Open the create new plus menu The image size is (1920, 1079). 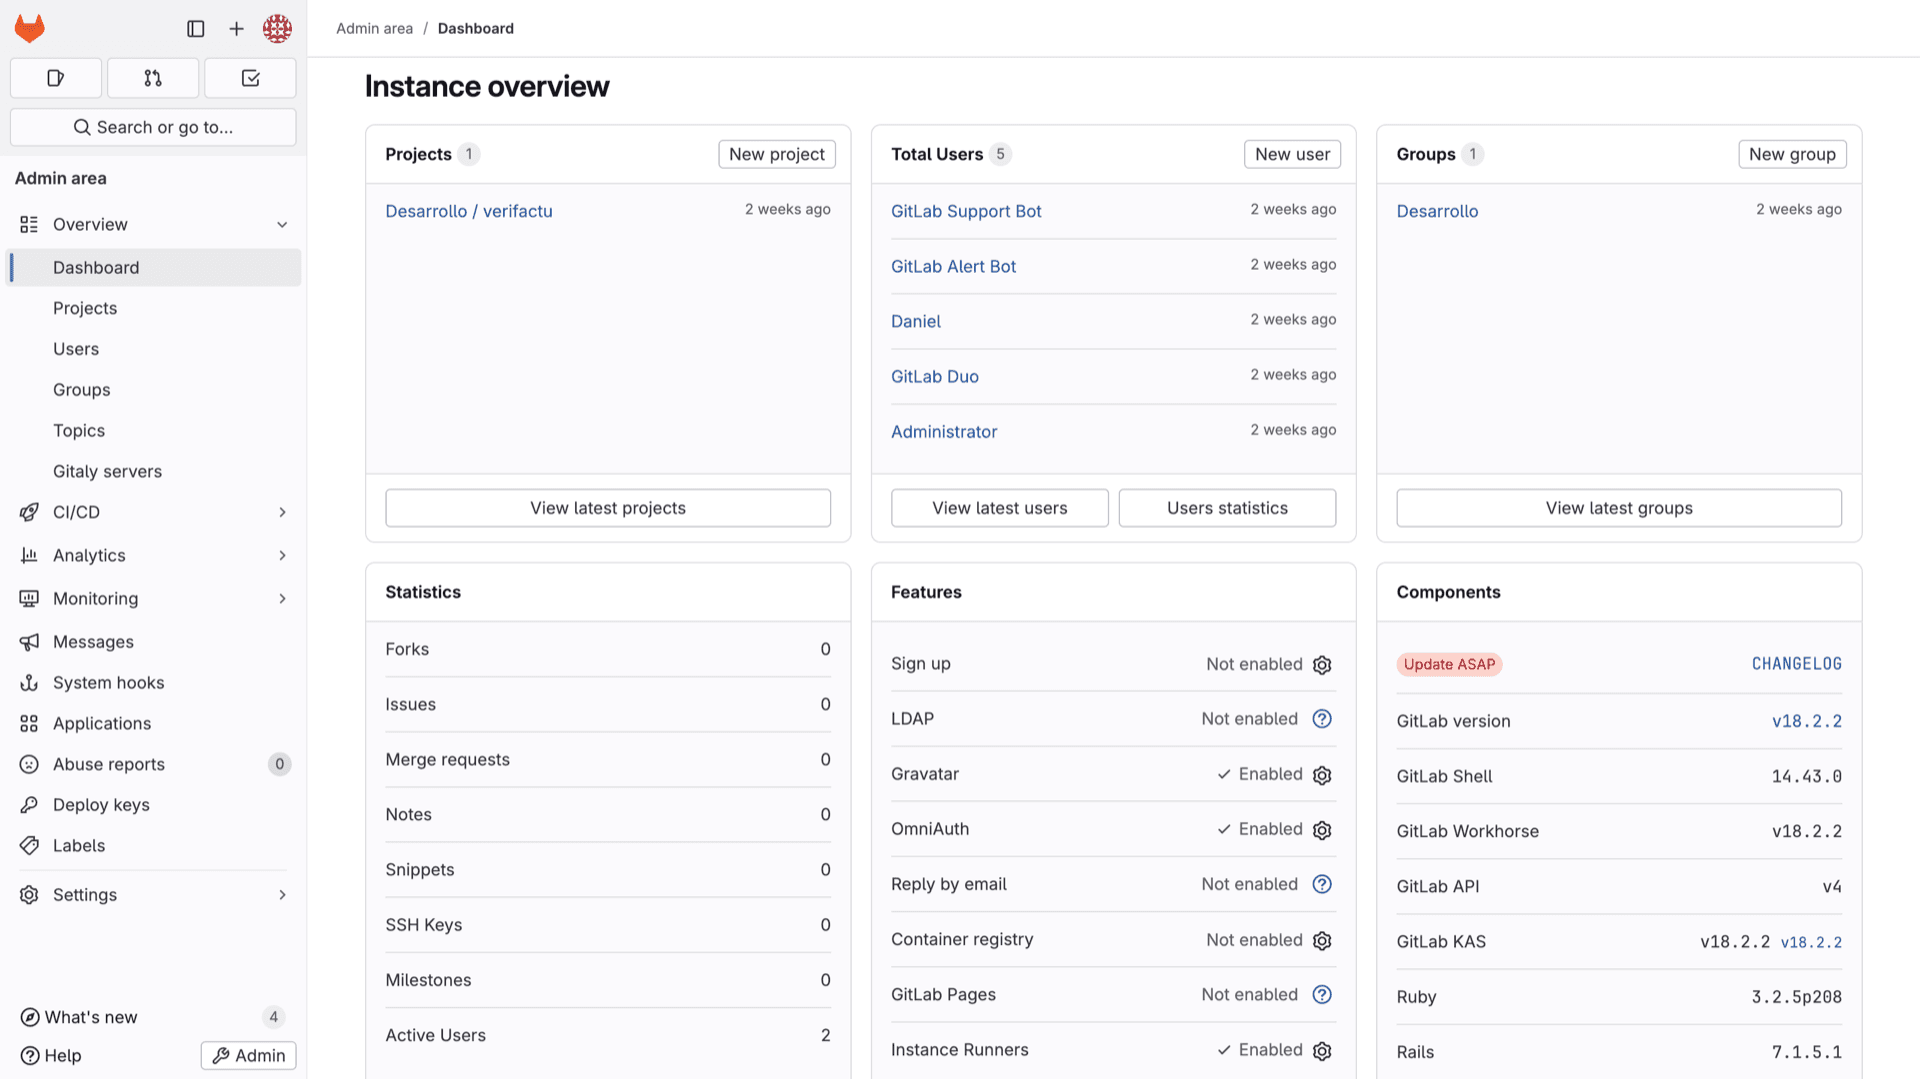coord(236,29)
